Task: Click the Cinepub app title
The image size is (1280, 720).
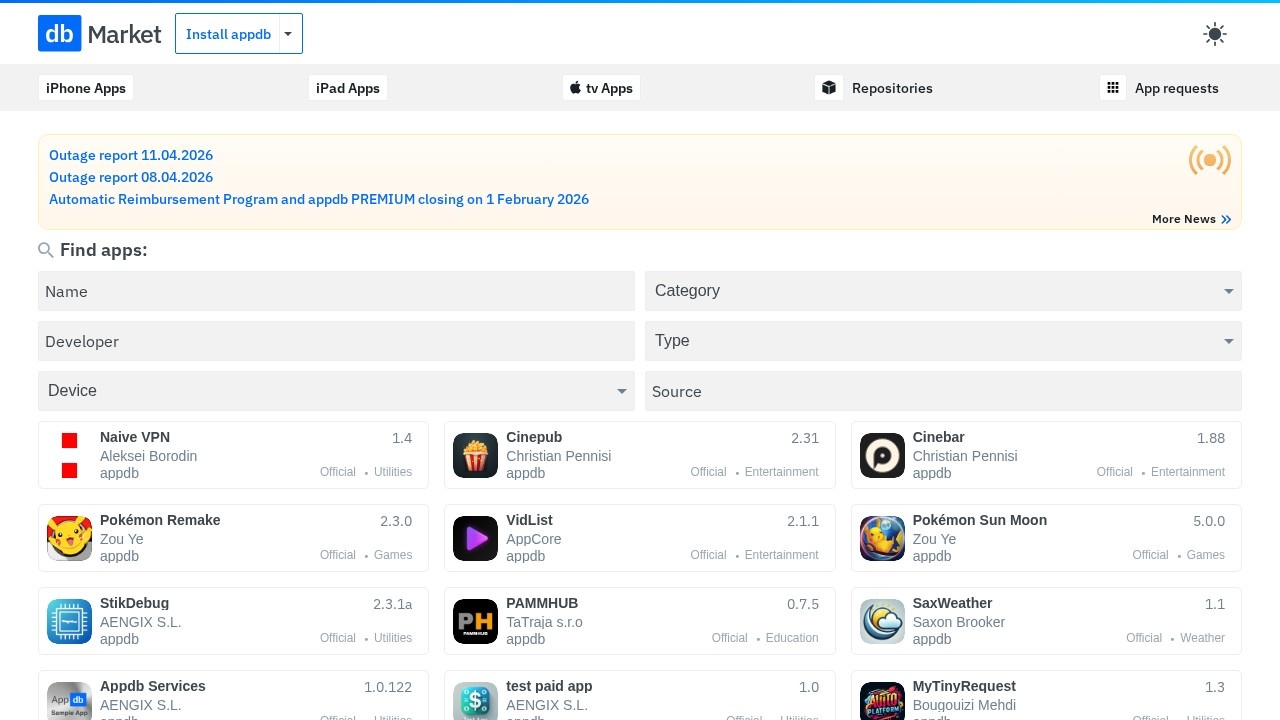Action: [534, 437]
